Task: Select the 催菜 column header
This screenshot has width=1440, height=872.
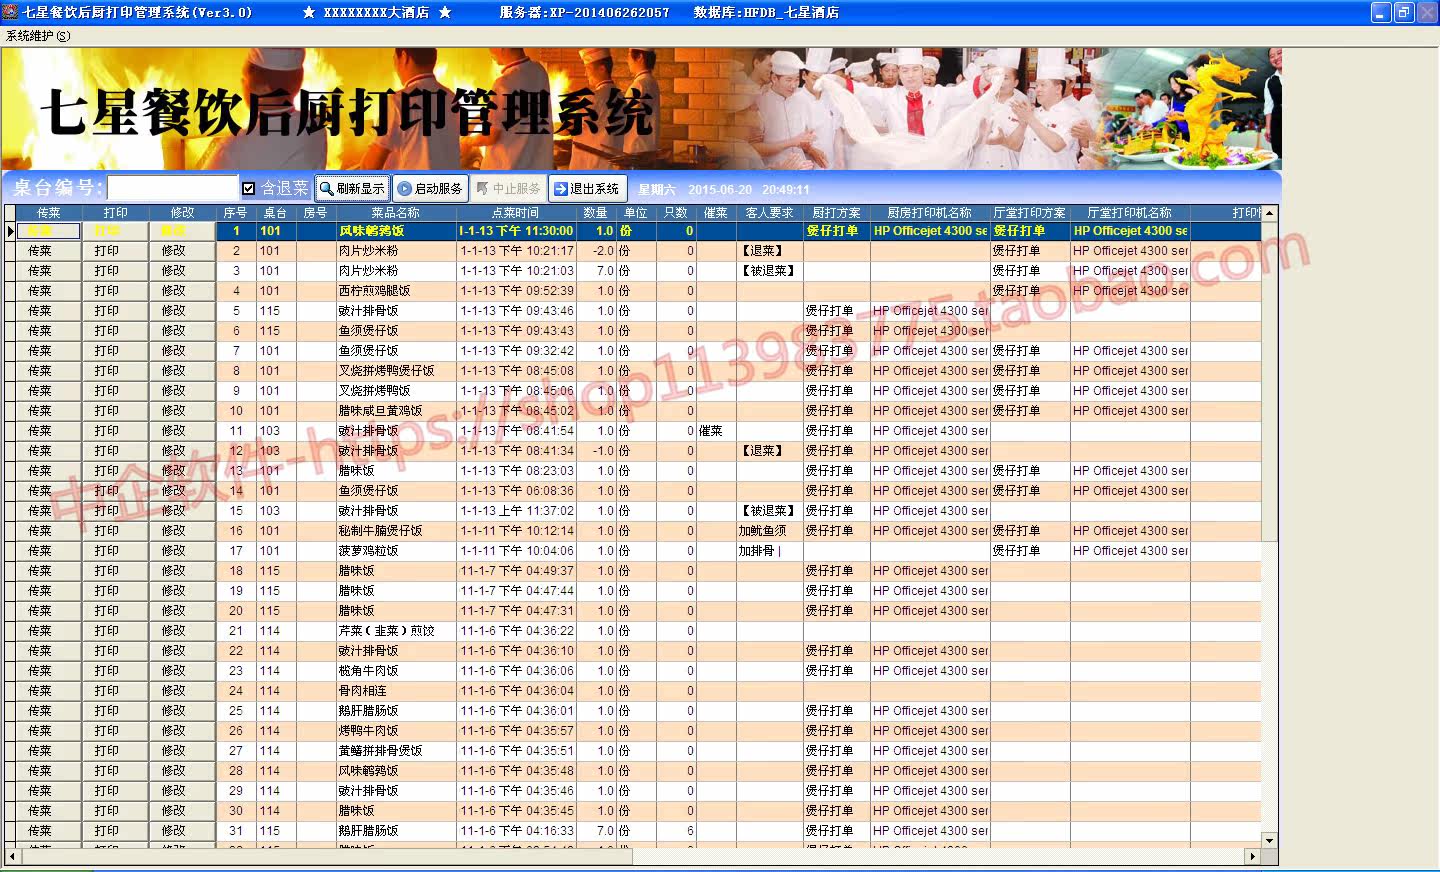Action: click(716, 213)
